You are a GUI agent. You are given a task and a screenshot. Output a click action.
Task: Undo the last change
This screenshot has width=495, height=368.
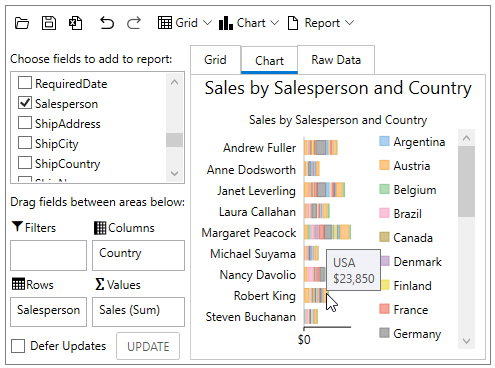point(107,23)
